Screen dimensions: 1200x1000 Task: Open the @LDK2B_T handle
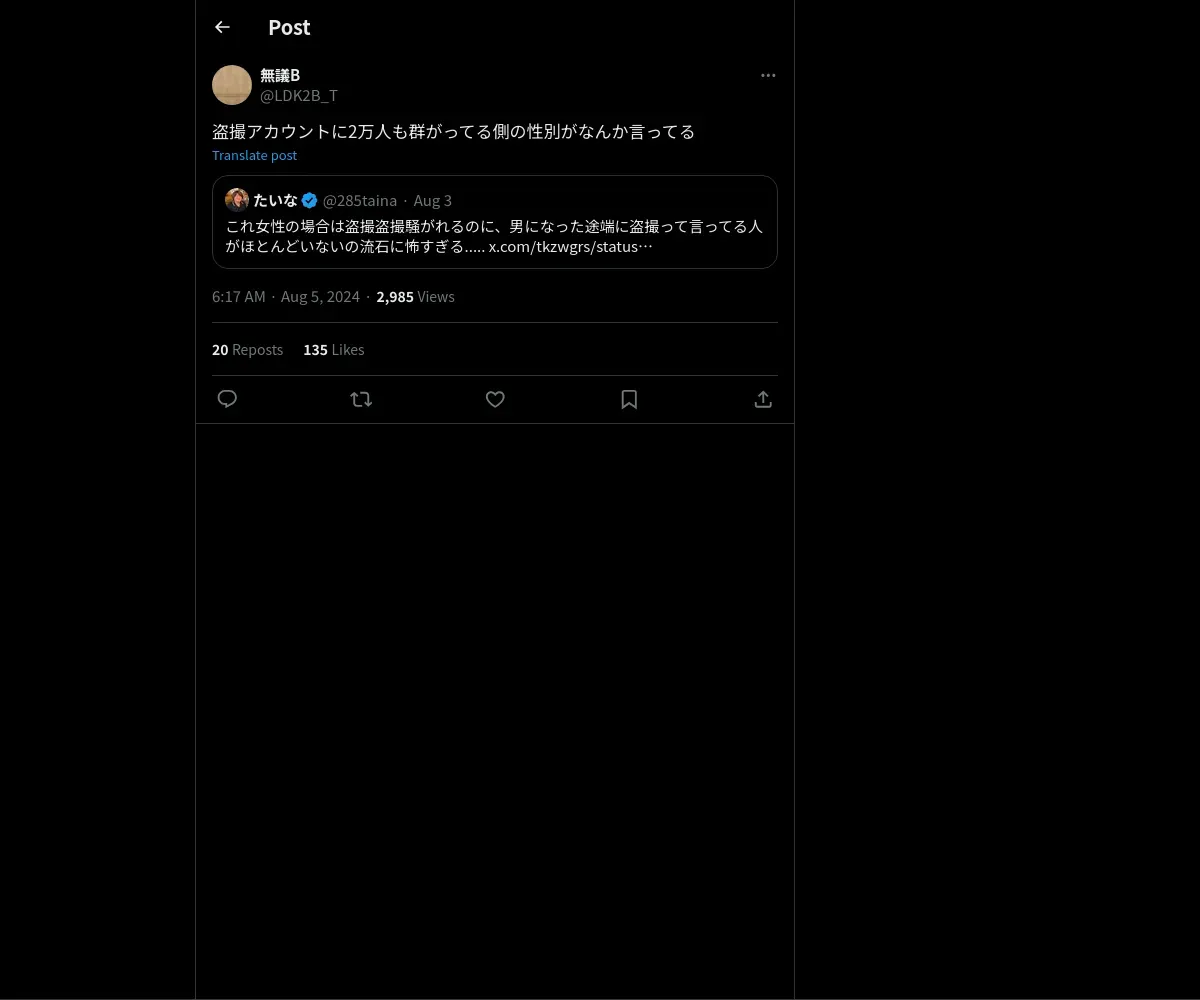coord(299,95)
